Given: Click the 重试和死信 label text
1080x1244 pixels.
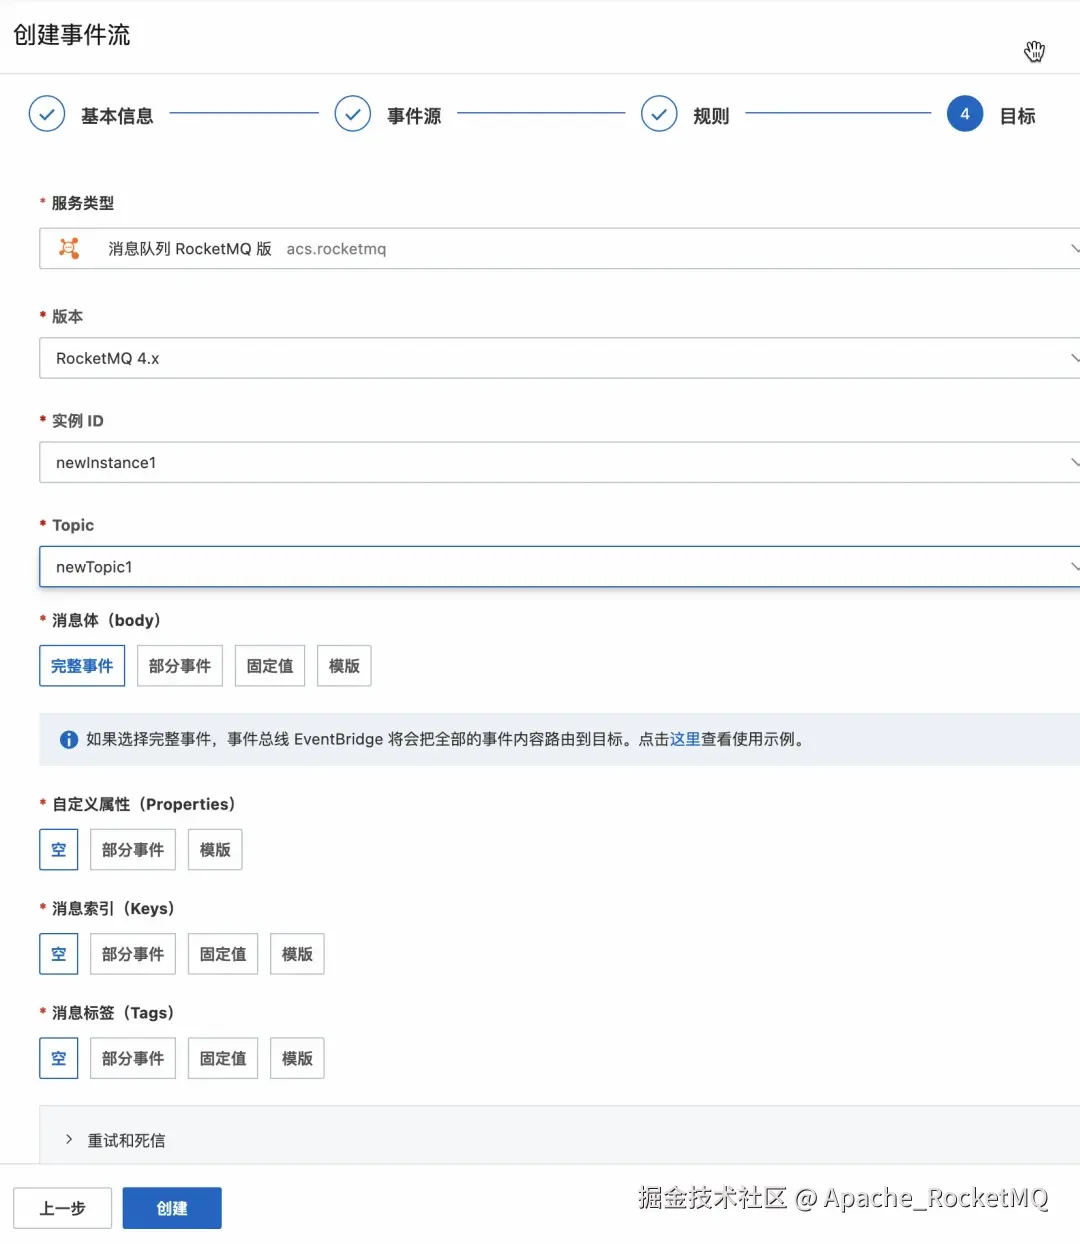Looking at the screenshot, I should point(126,1140).
